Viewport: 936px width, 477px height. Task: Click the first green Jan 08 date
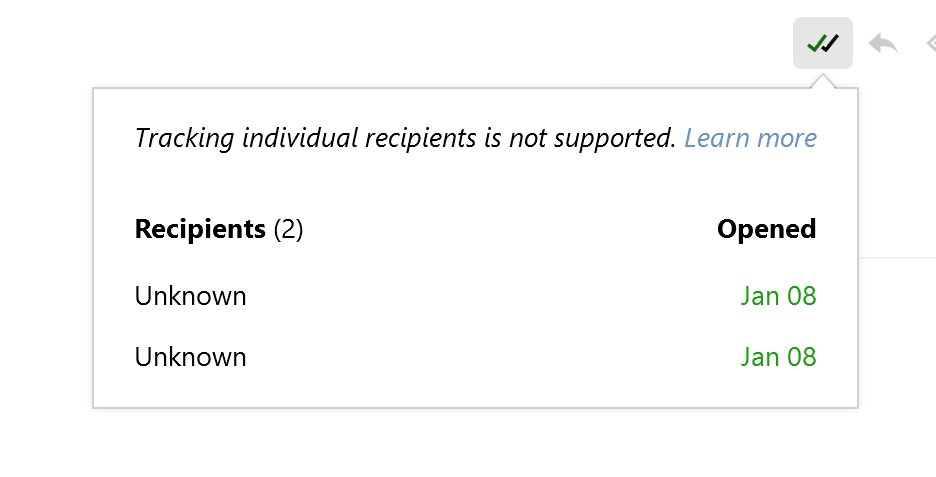(778, 296)
